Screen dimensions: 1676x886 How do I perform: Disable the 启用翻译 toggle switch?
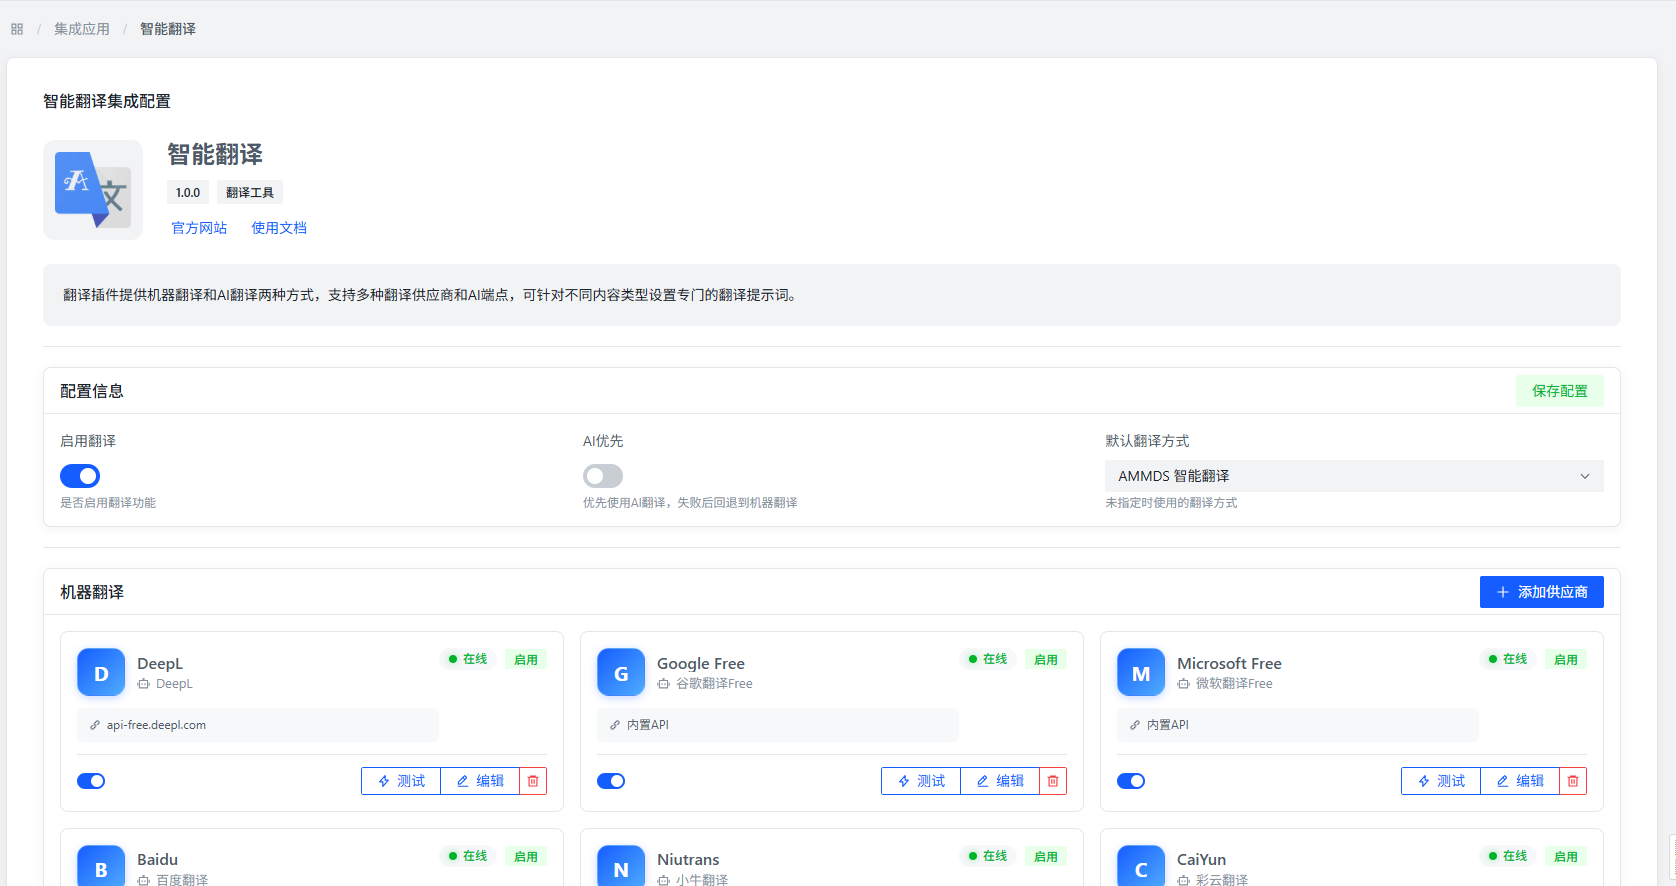point(80,476)
